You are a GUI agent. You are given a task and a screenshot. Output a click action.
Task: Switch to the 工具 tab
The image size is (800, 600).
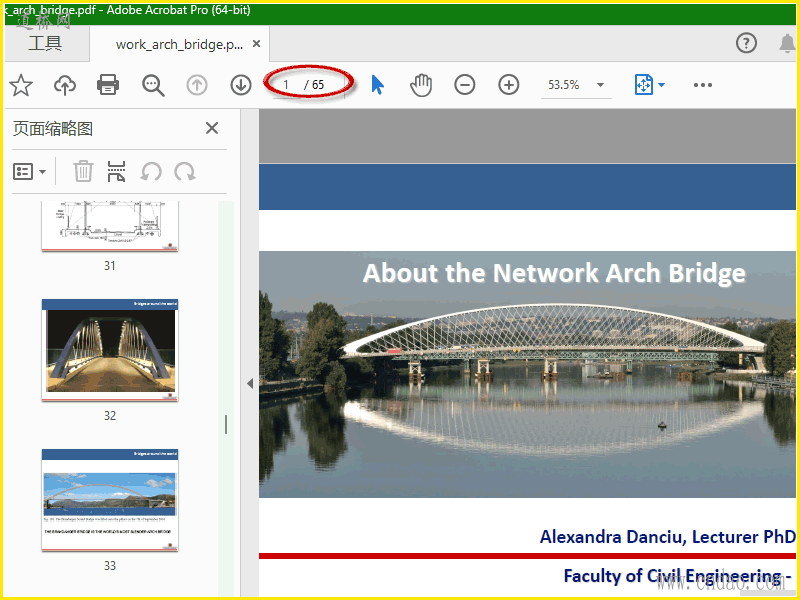45,43
